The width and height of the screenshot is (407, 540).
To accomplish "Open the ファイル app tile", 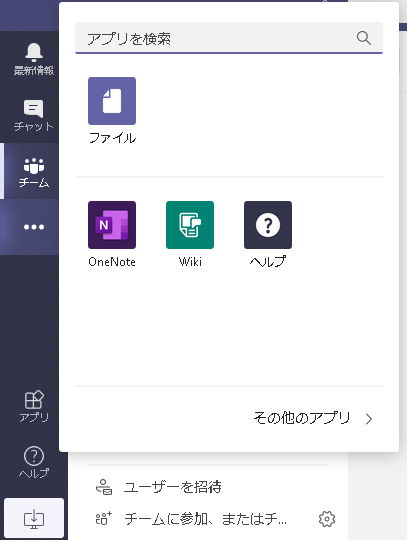I will tap(112, 111).
